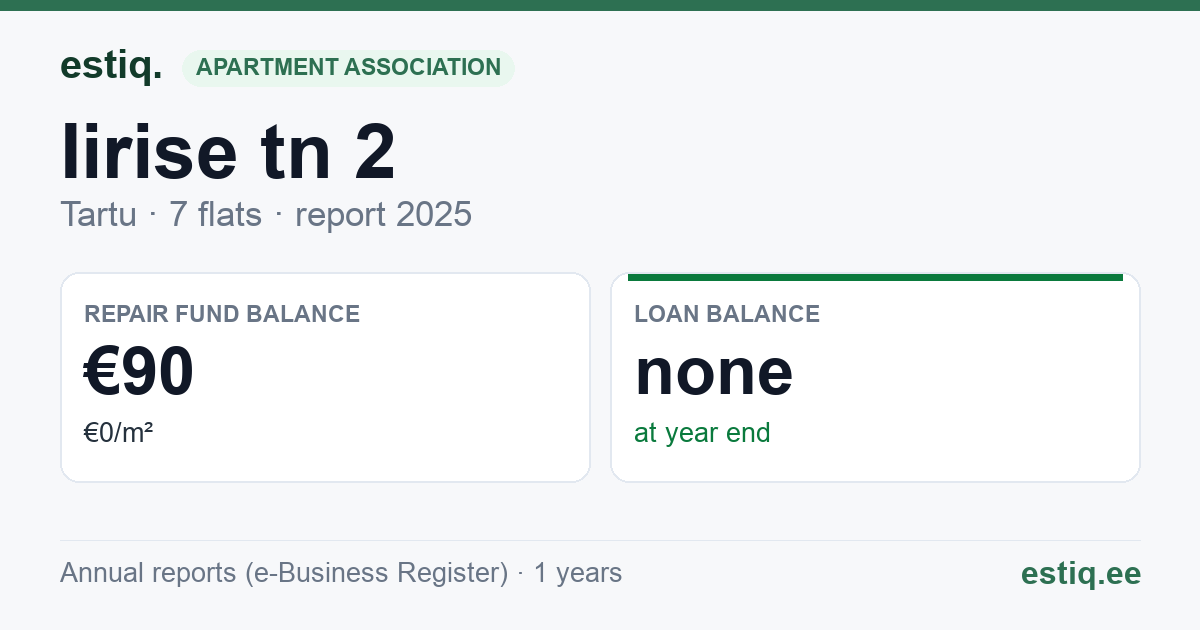This screenshot has height=630, width=1200.
Task: Open the Loan Balance card
Action: tap(875, 377)
